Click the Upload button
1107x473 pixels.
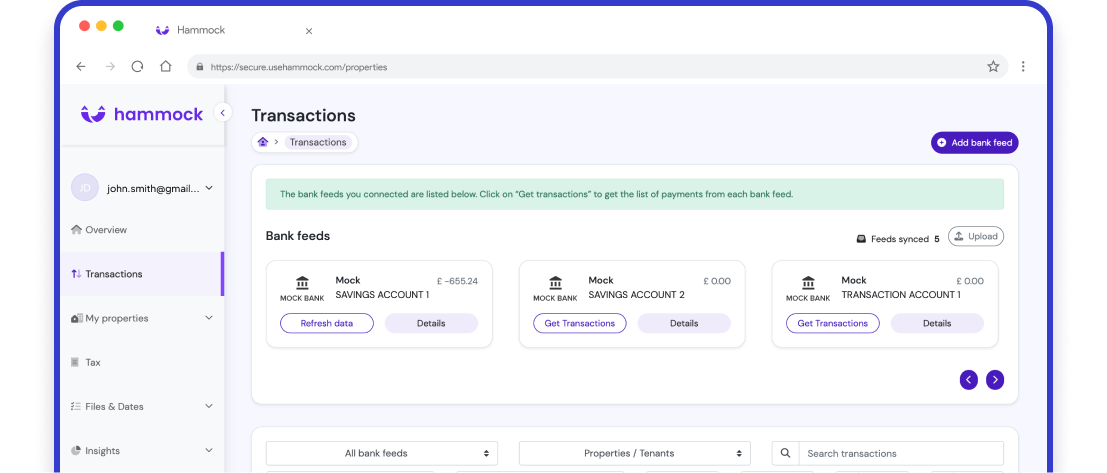(x=975, y=236)
